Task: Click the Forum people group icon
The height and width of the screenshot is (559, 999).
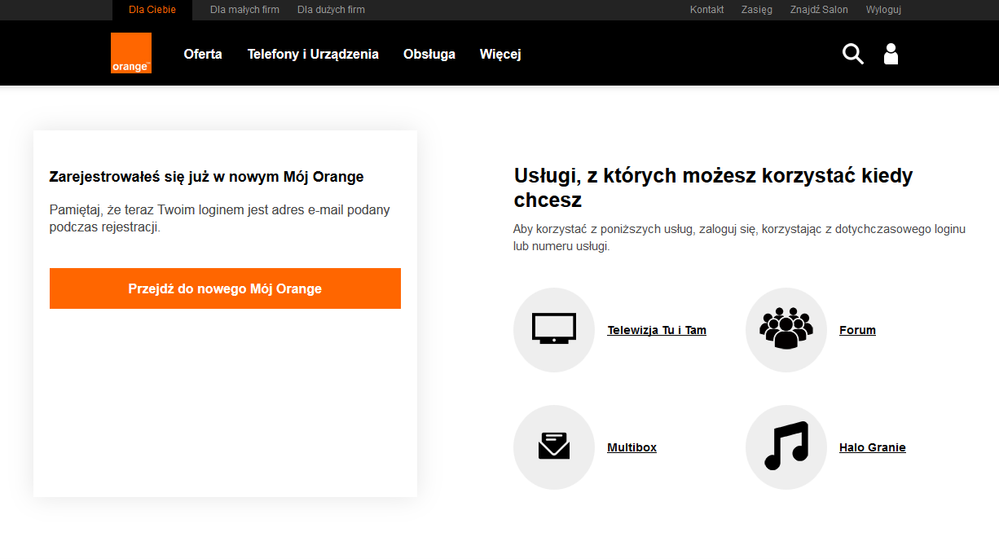Action: pyautogui.click(x=786, y=330)
